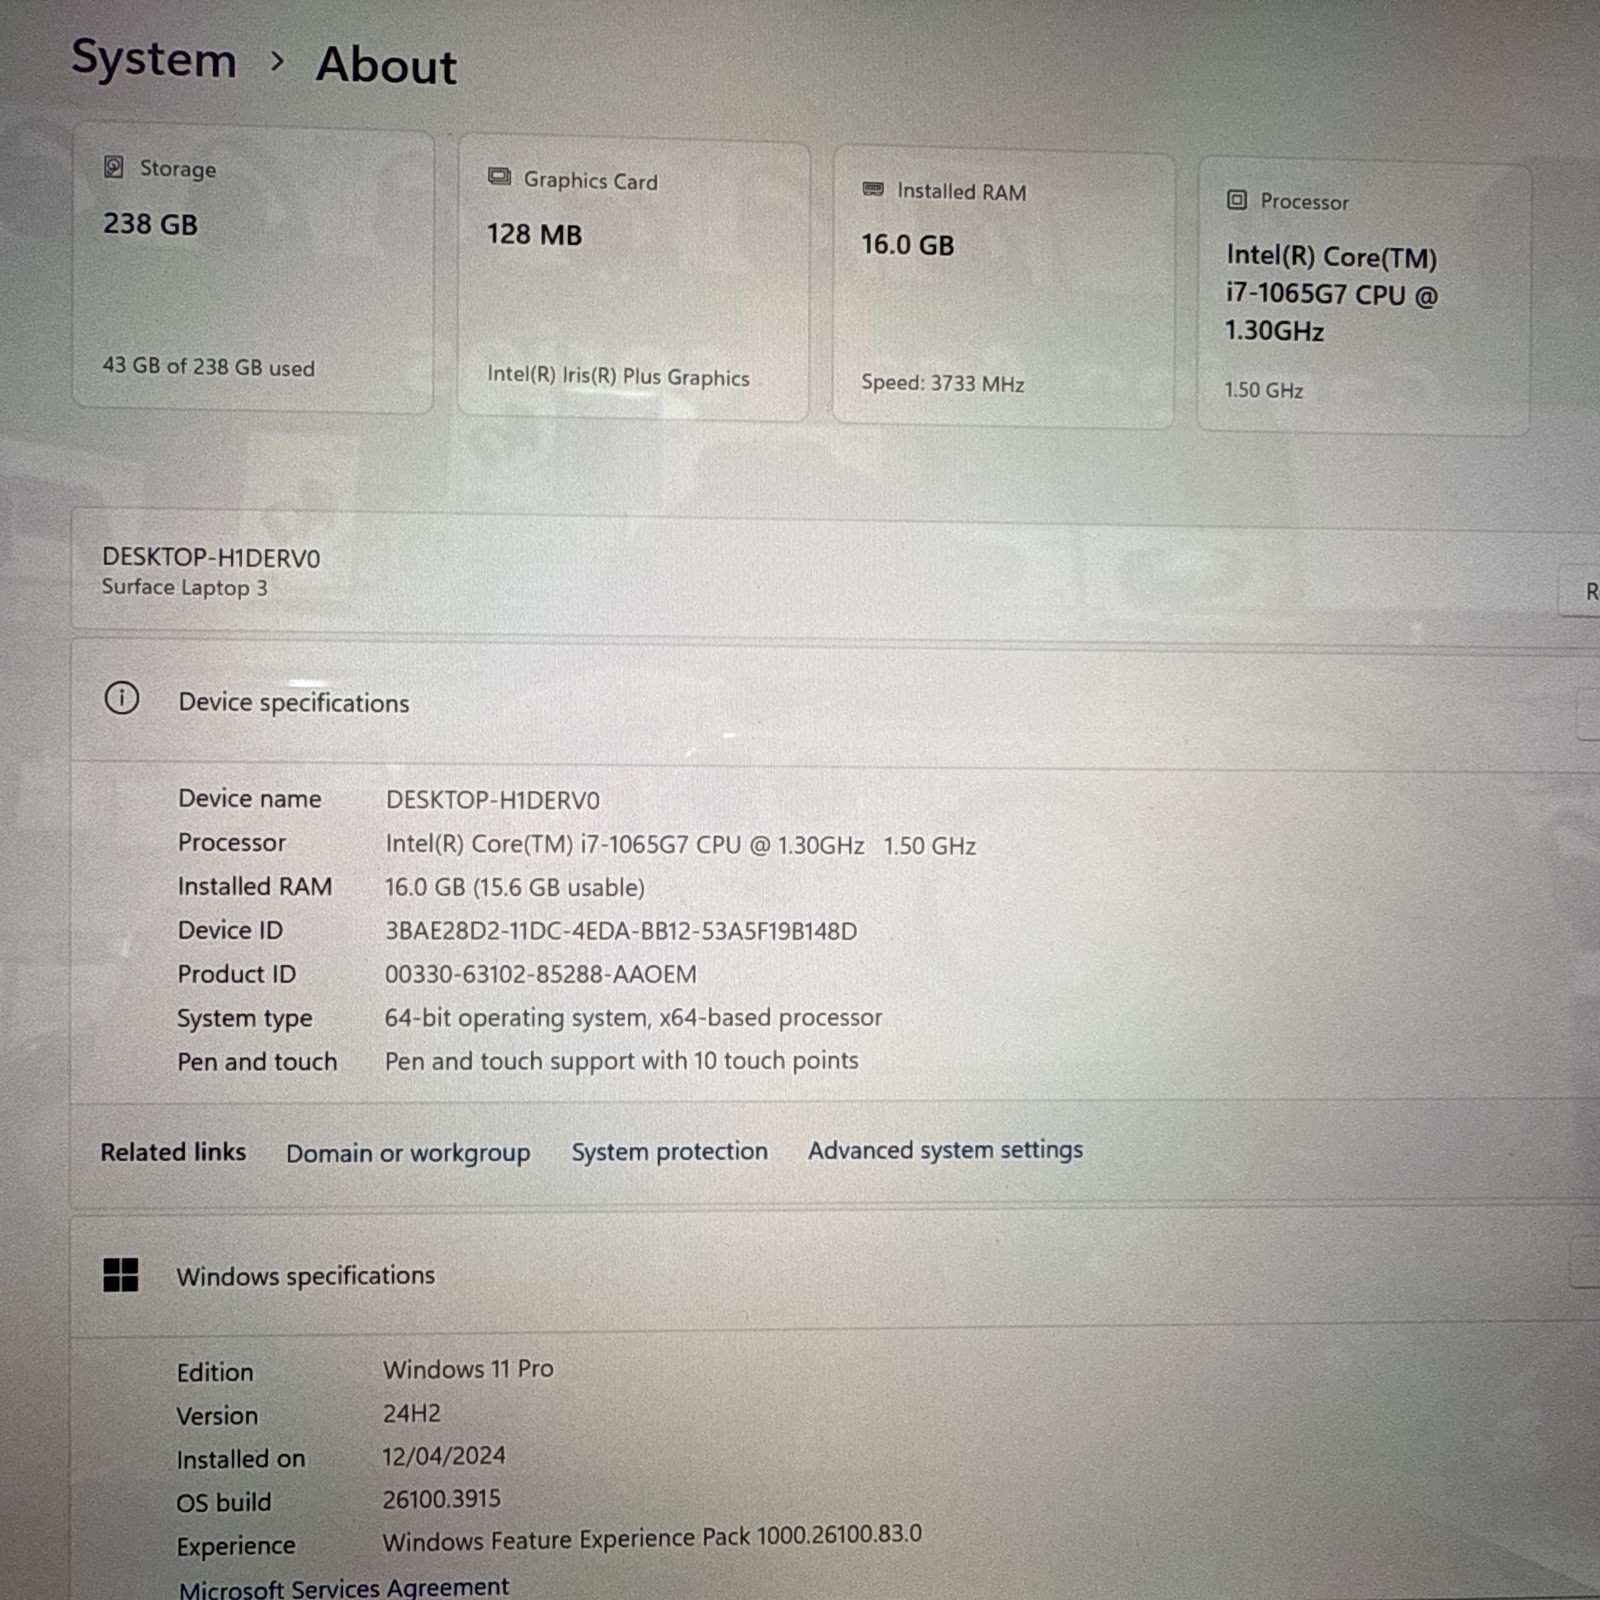
Task: Click 43 GB of 238 GB used text
Action: pyautogui.click(x=208, y=367)
